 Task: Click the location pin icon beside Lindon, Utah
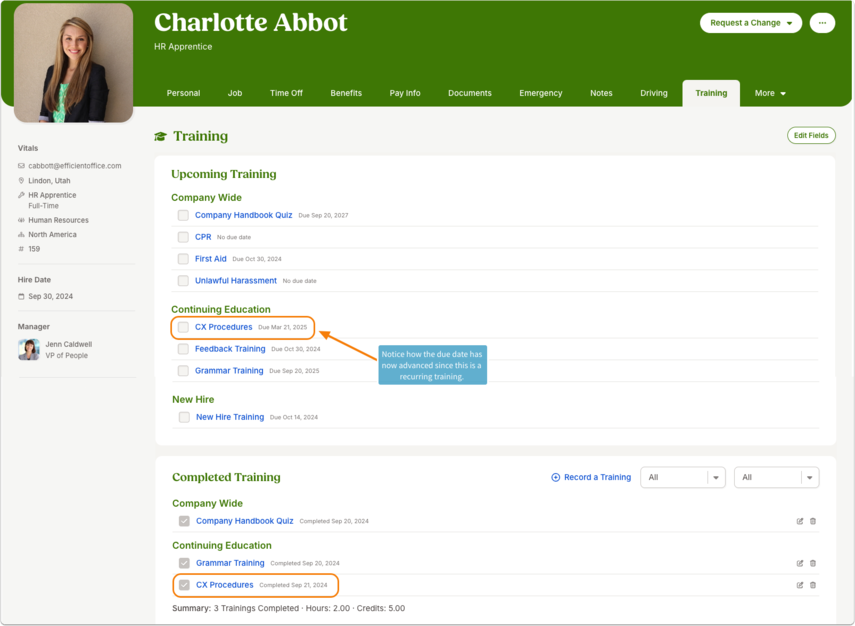21,180
